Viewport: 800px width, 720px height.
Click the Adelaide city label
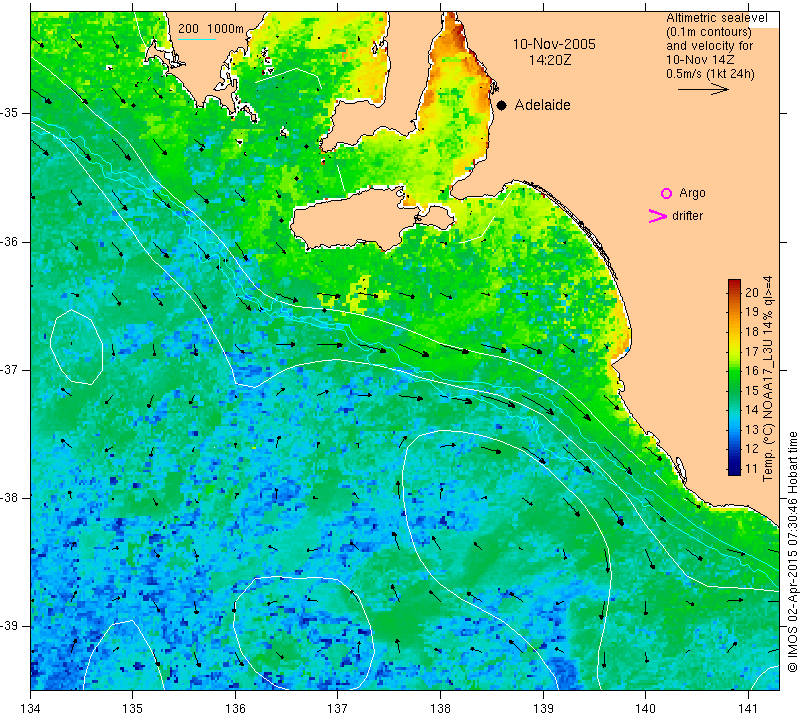coord(542,105)
